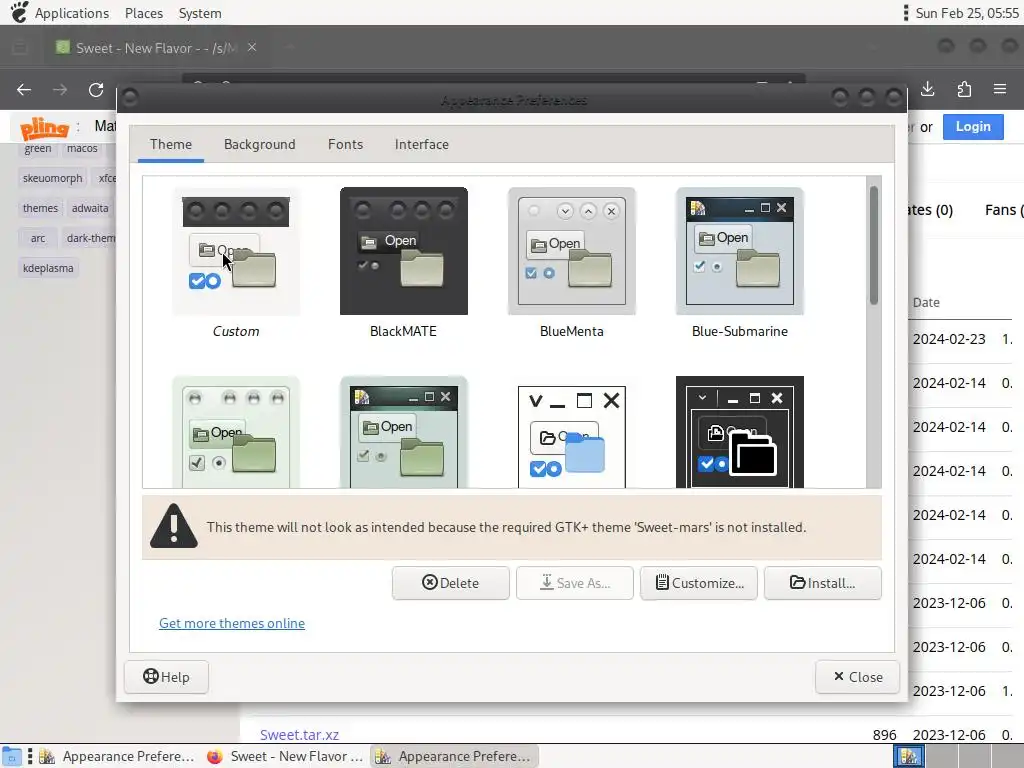Click the Login button on Pling

(x=973, y=127)
